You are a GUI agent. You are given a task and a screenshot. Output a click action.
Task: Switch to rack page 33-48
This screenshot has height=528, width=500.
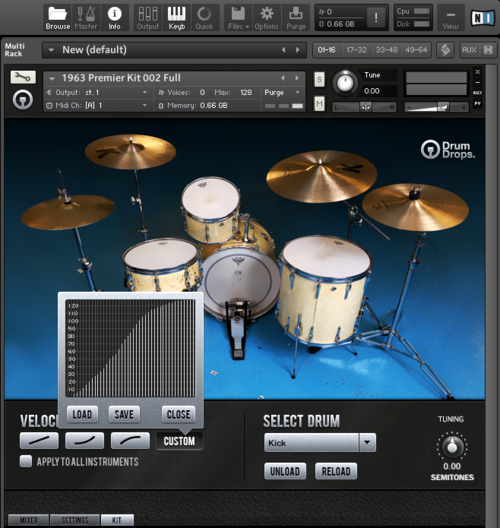pyautogui.click(x=386, y=50)
